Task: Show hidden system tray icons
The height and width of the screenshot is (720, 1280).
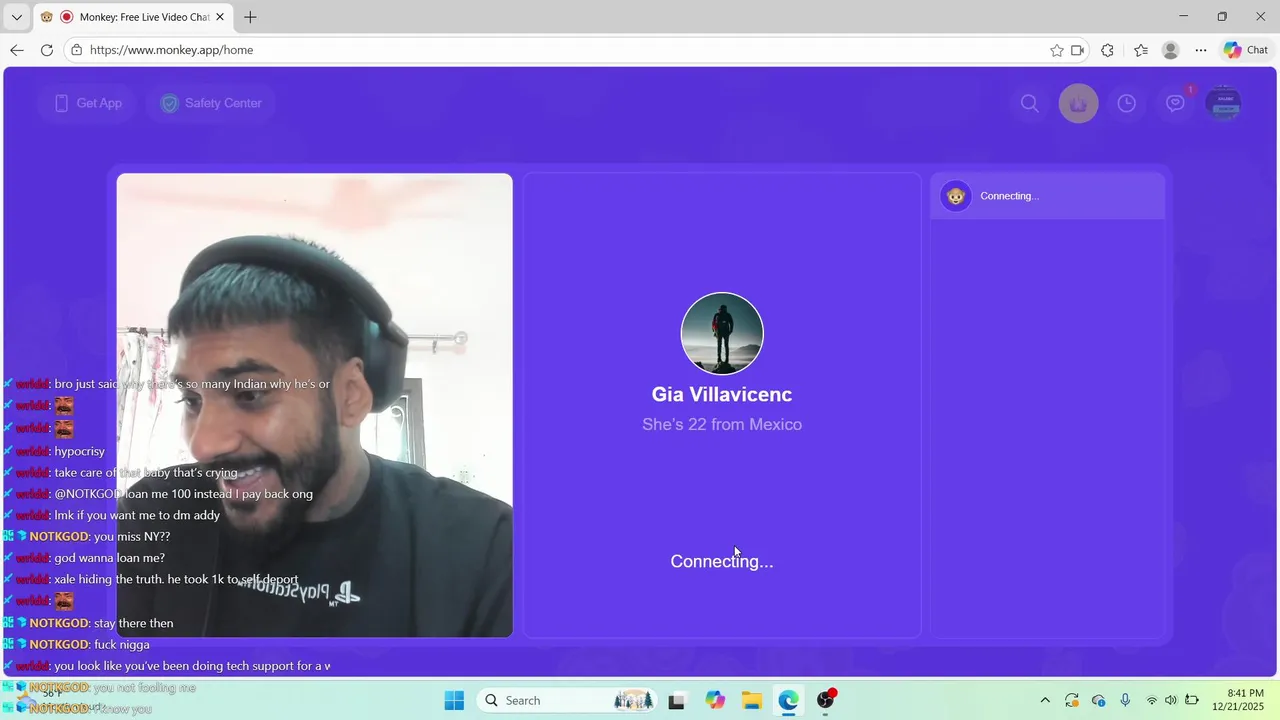Action: [1045, 700]
